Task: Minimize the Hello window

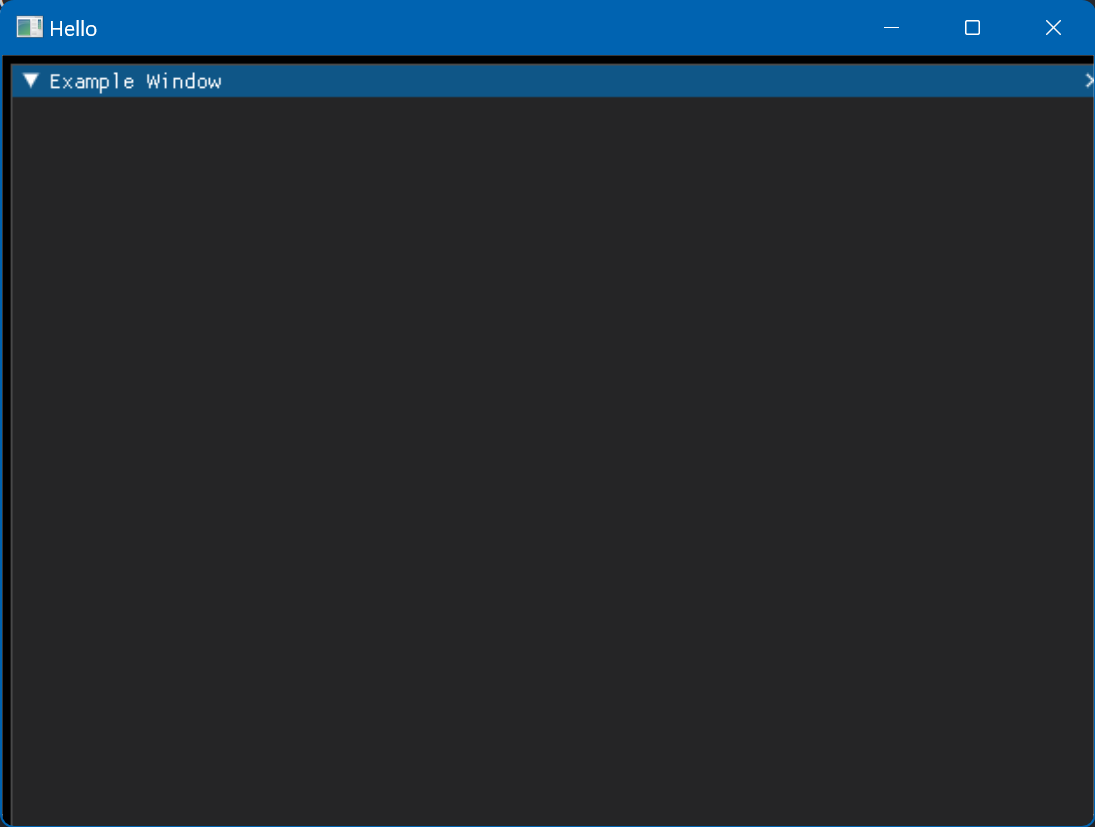Action: pos(891,28)
